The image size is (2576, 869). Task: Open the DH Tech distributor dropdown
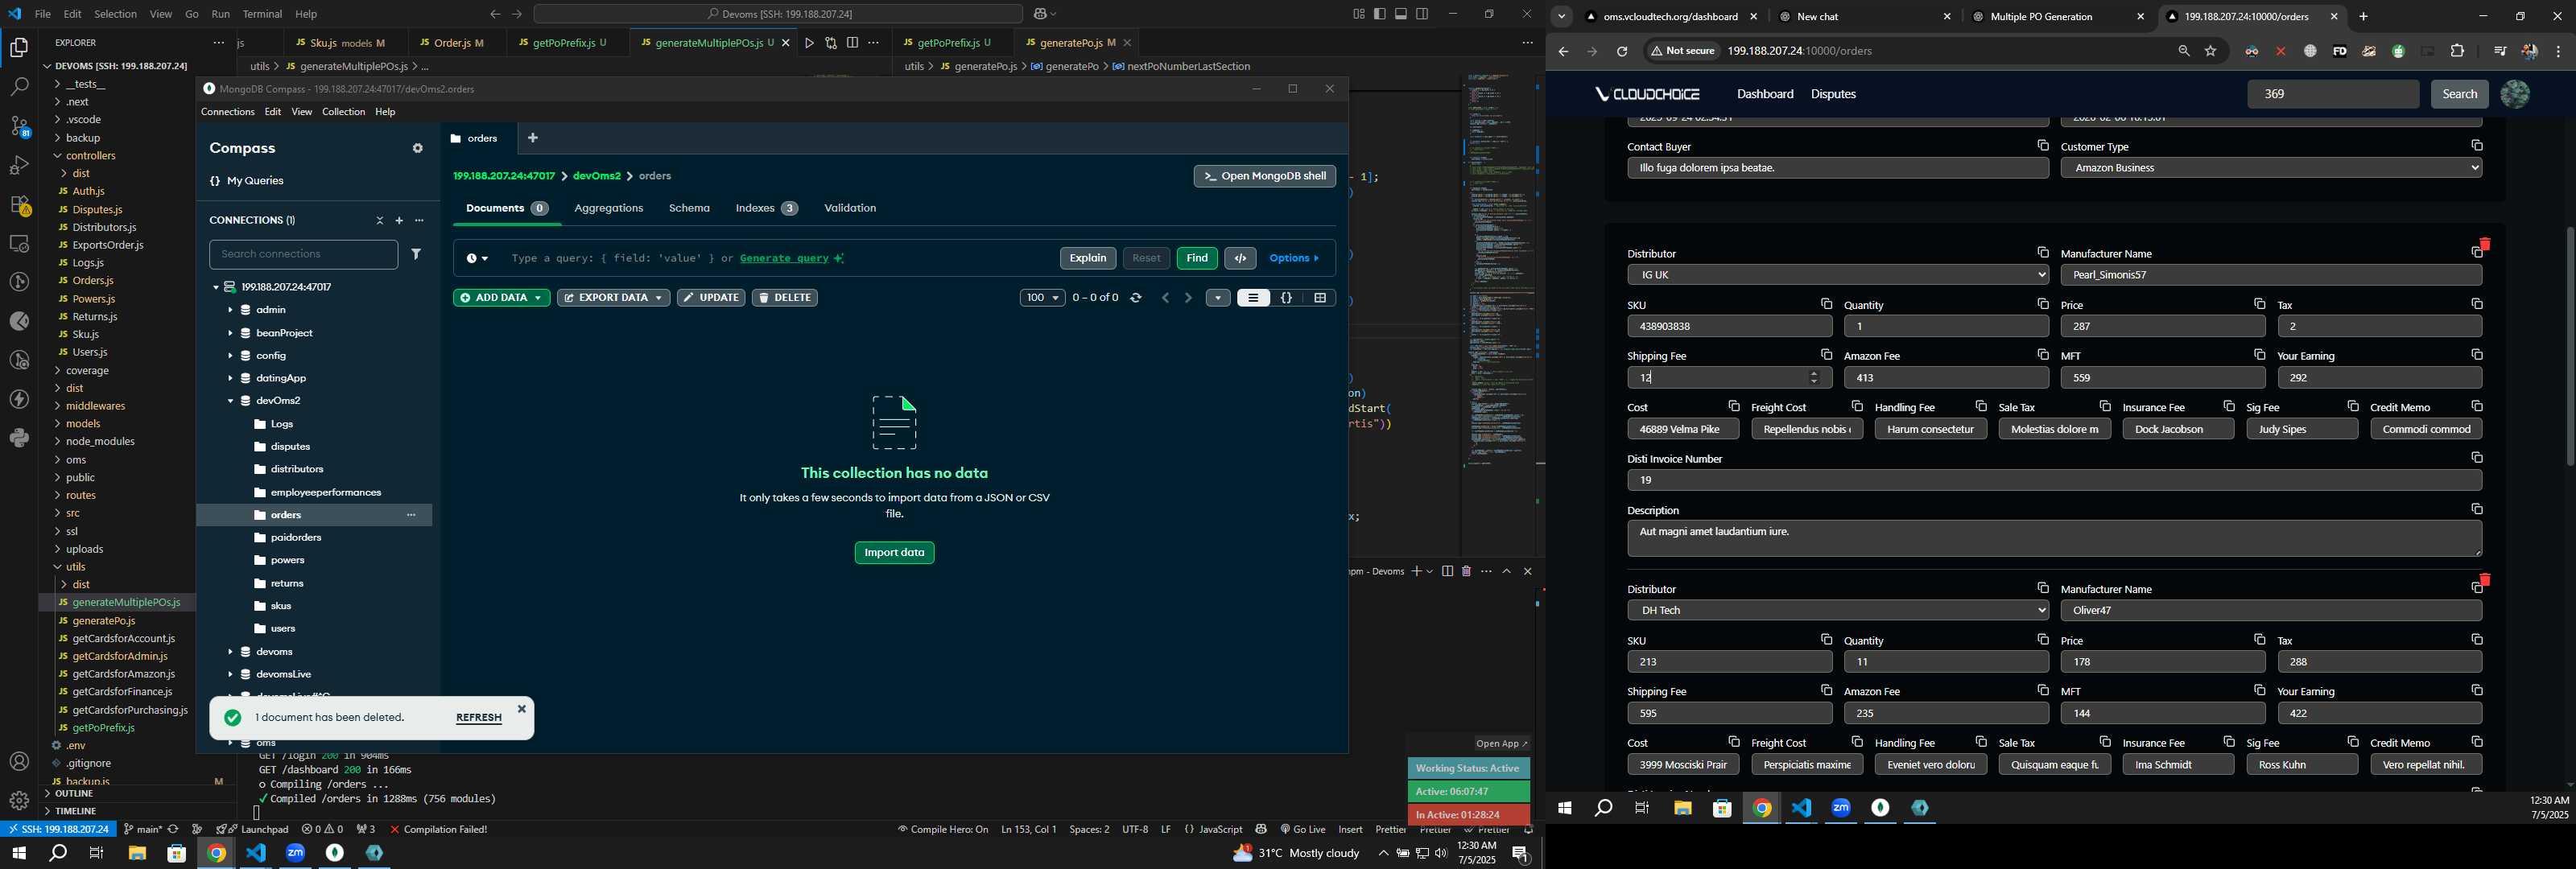coord(1838,611)
